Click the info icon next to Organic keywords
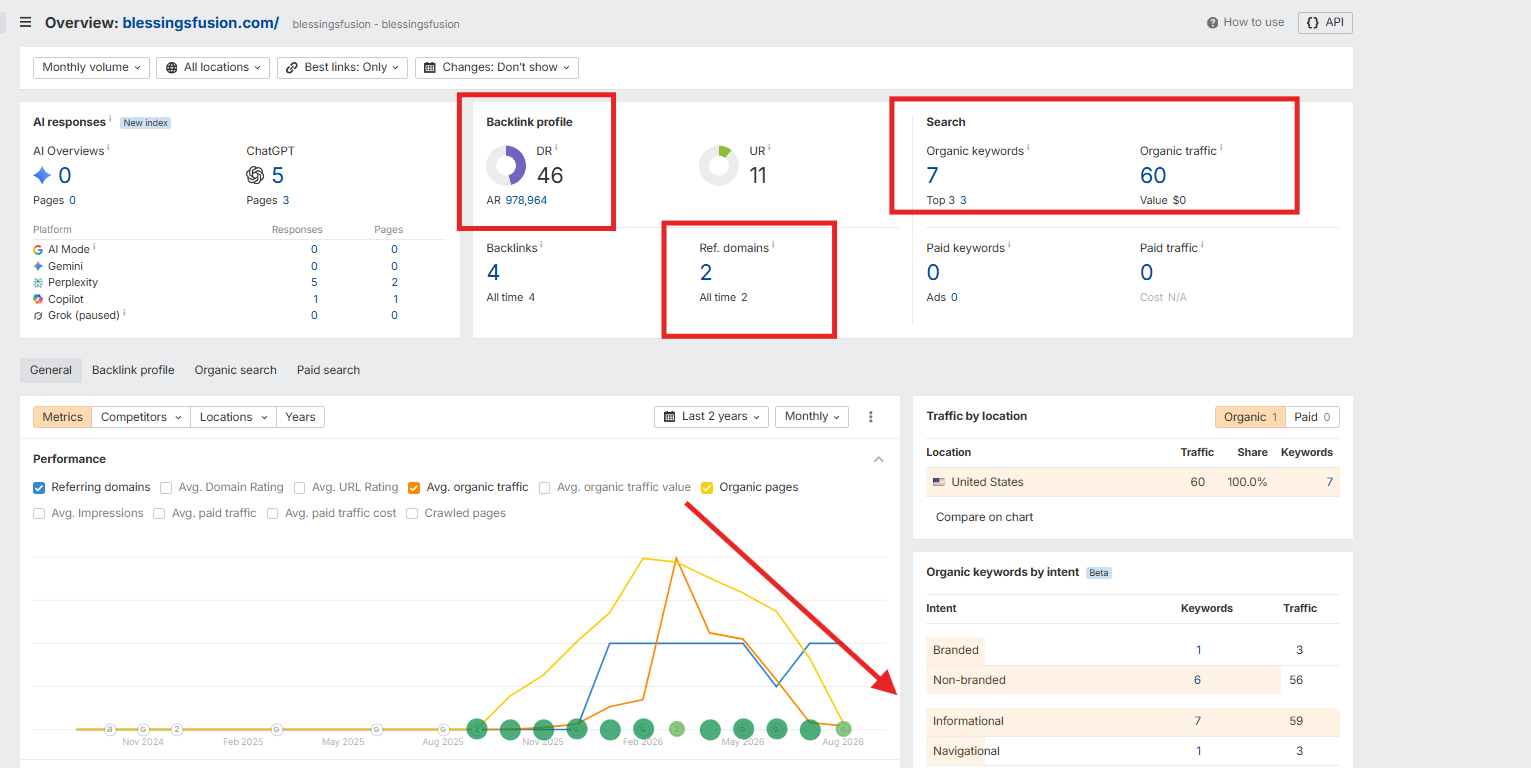This screenshot has height=768, width=1531. [x=1028, y=149]
